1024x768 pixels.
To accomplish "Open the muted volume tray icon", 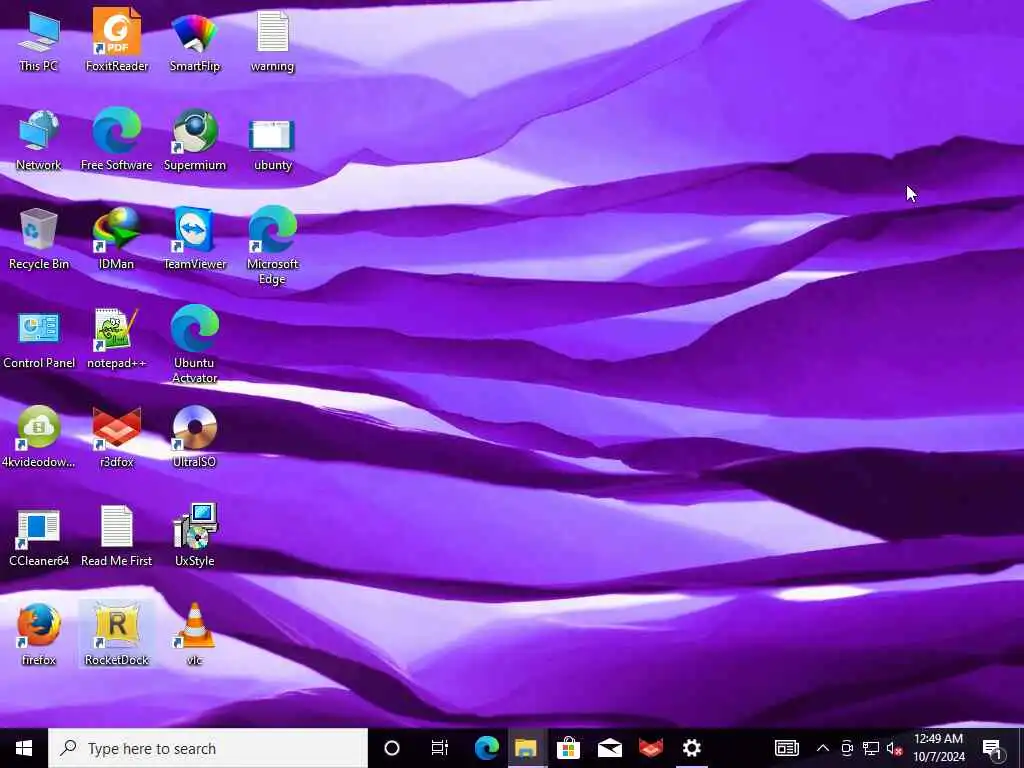I will click(x=894, y=748).
